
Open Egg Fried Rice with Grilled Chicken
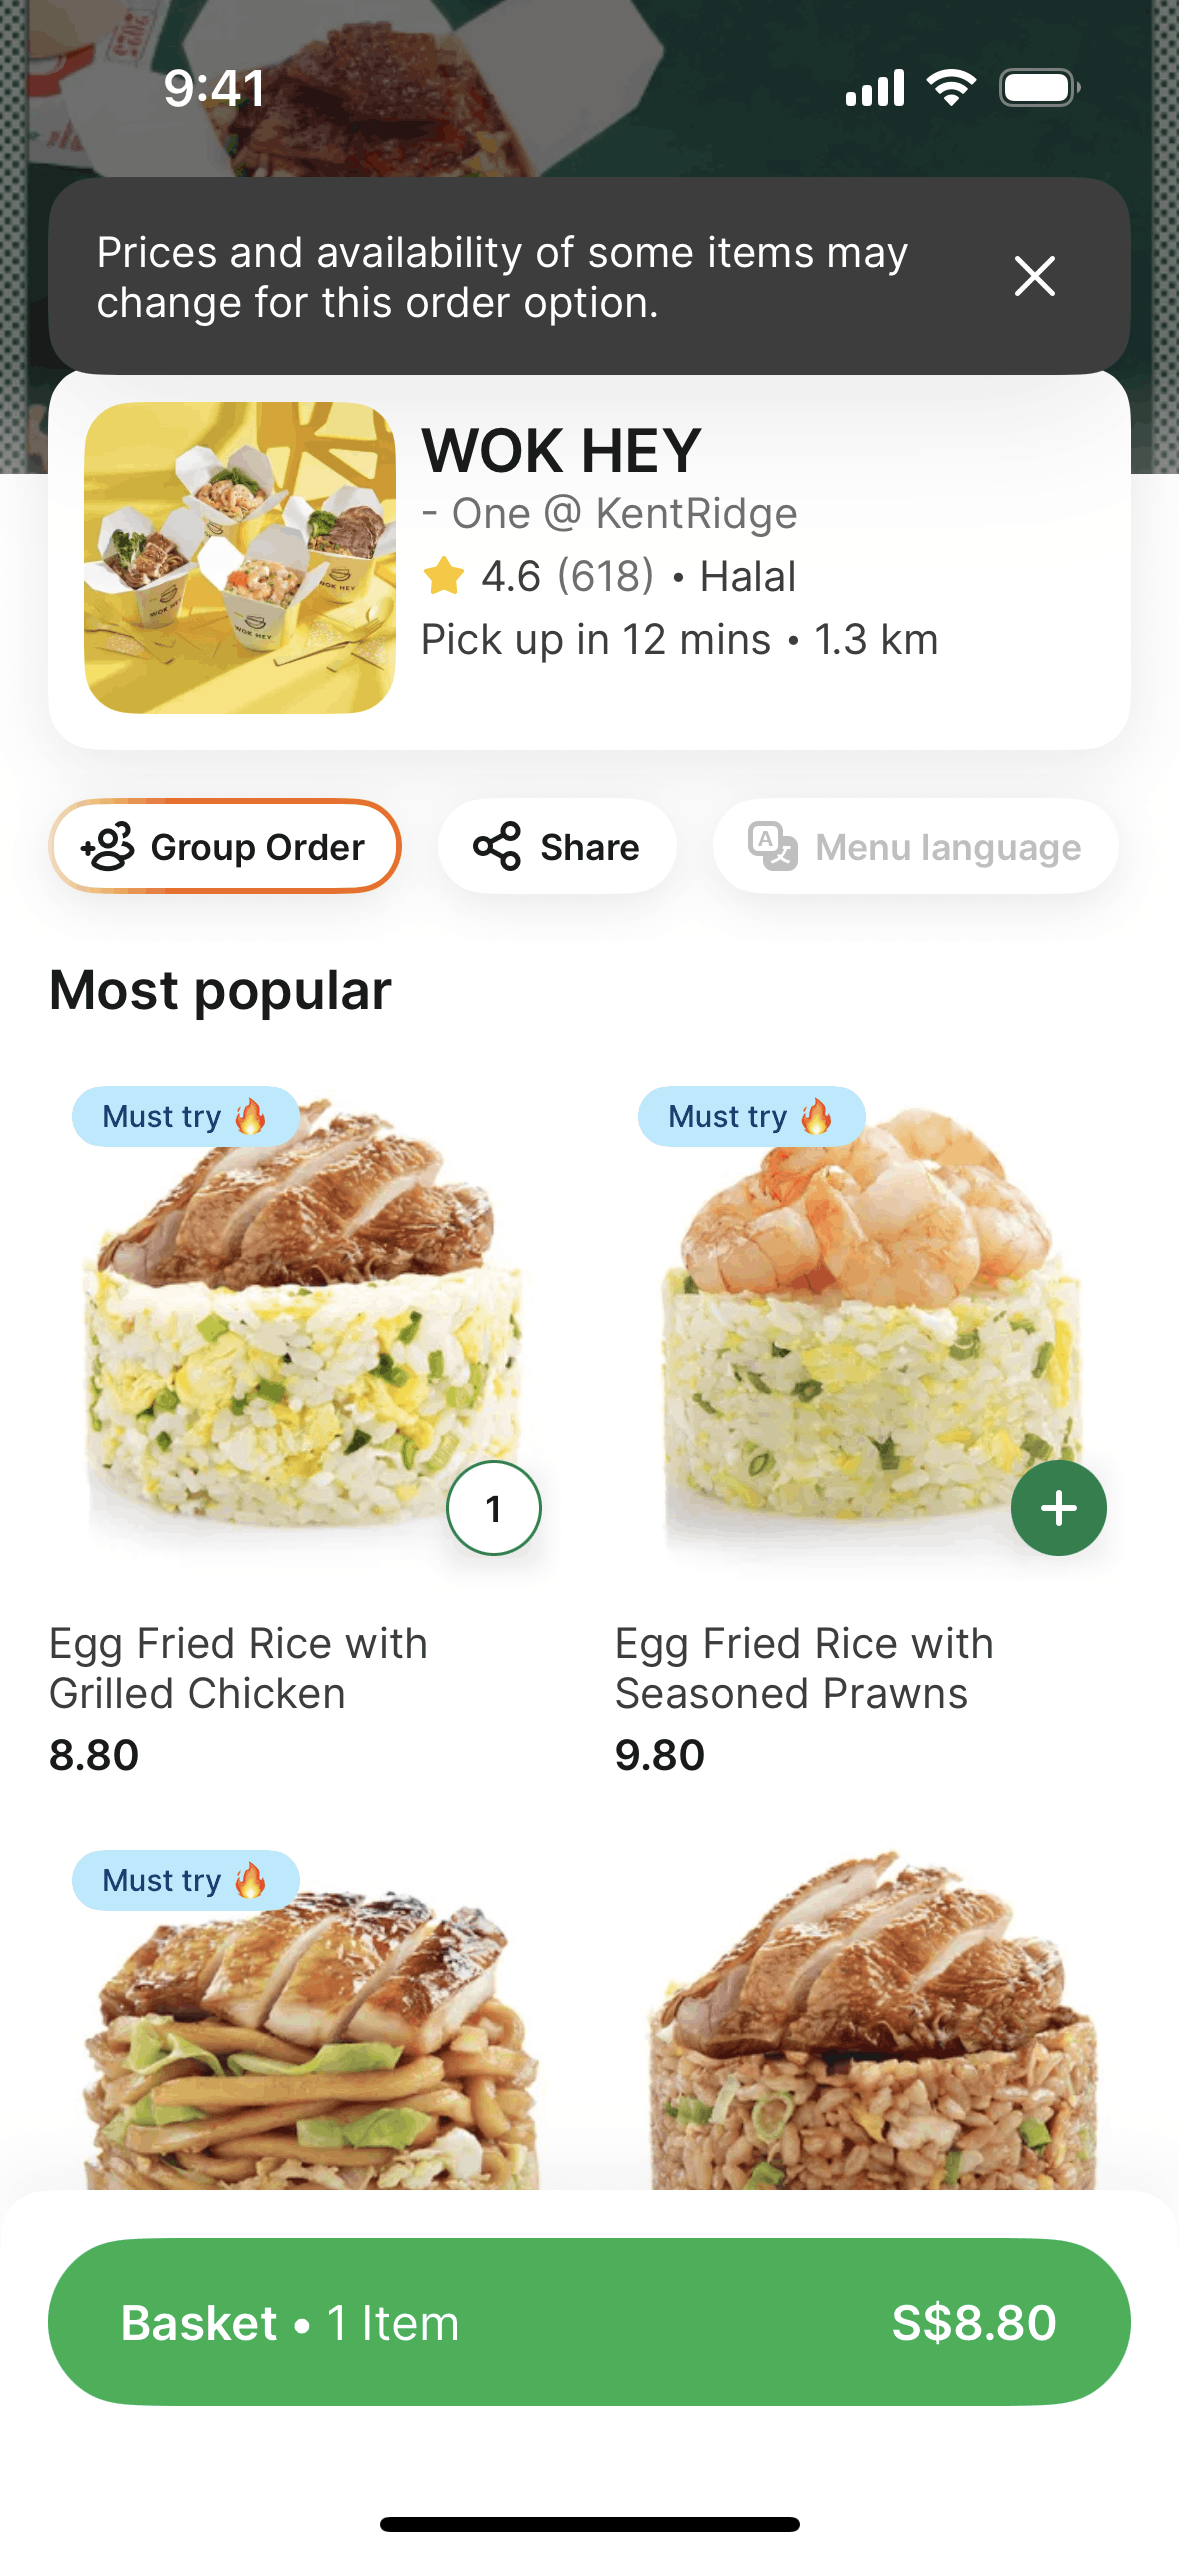[238, 1668]
